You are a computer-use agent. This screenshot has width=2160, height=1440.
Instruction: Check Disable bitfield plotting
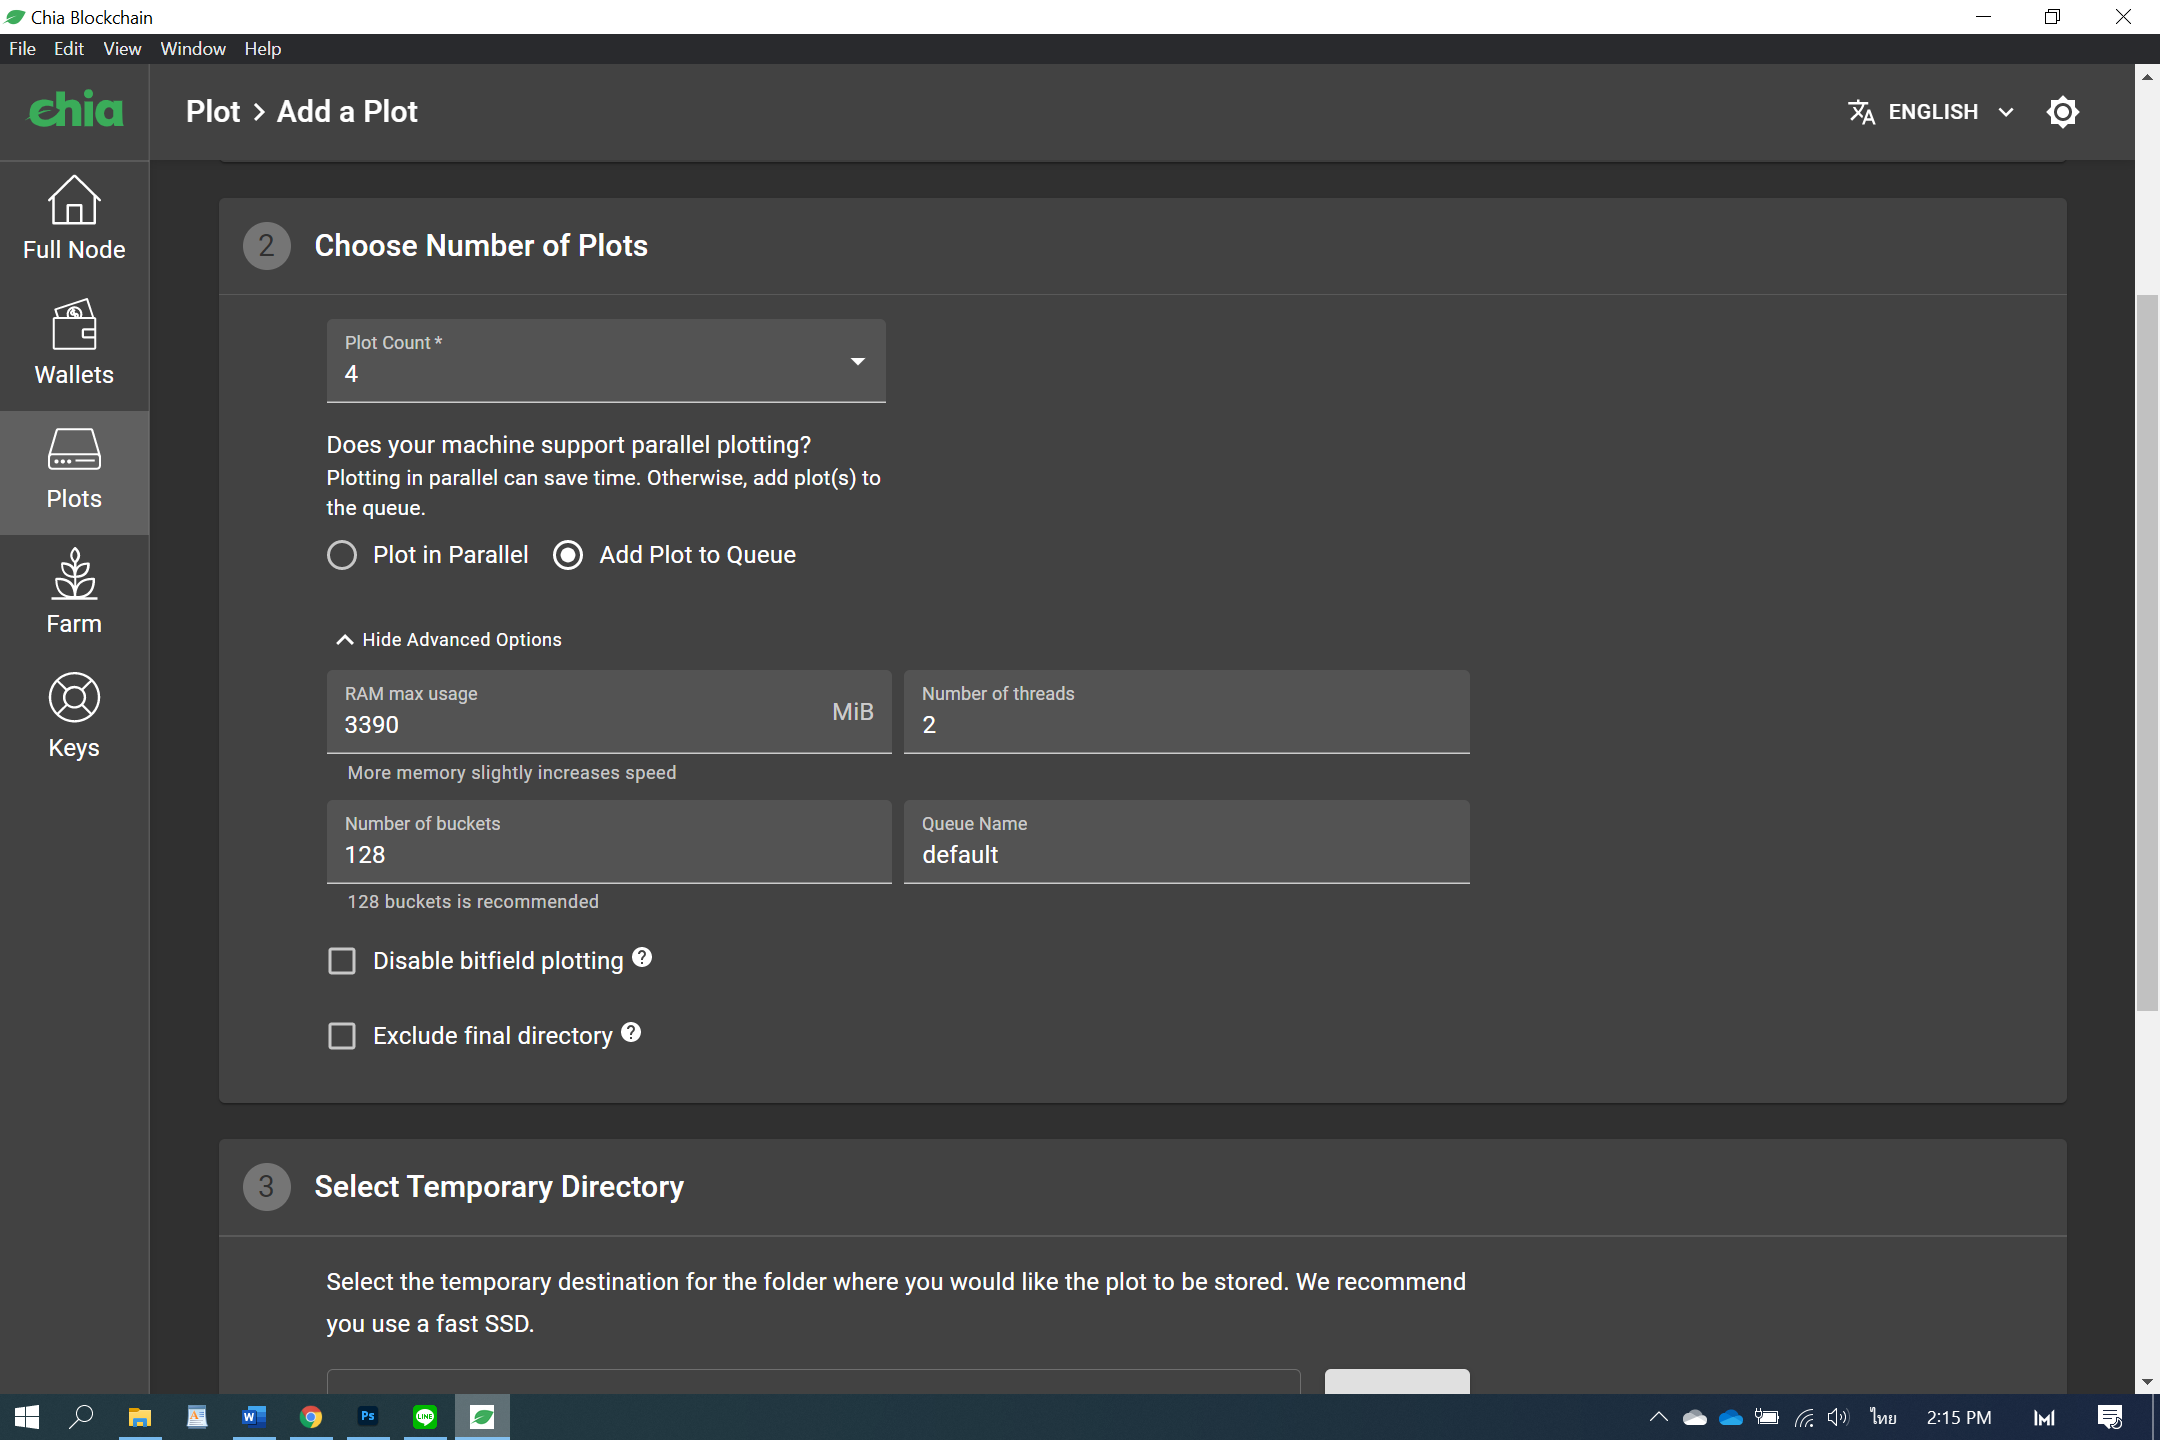pyautogui.click(x=342, y=961)
